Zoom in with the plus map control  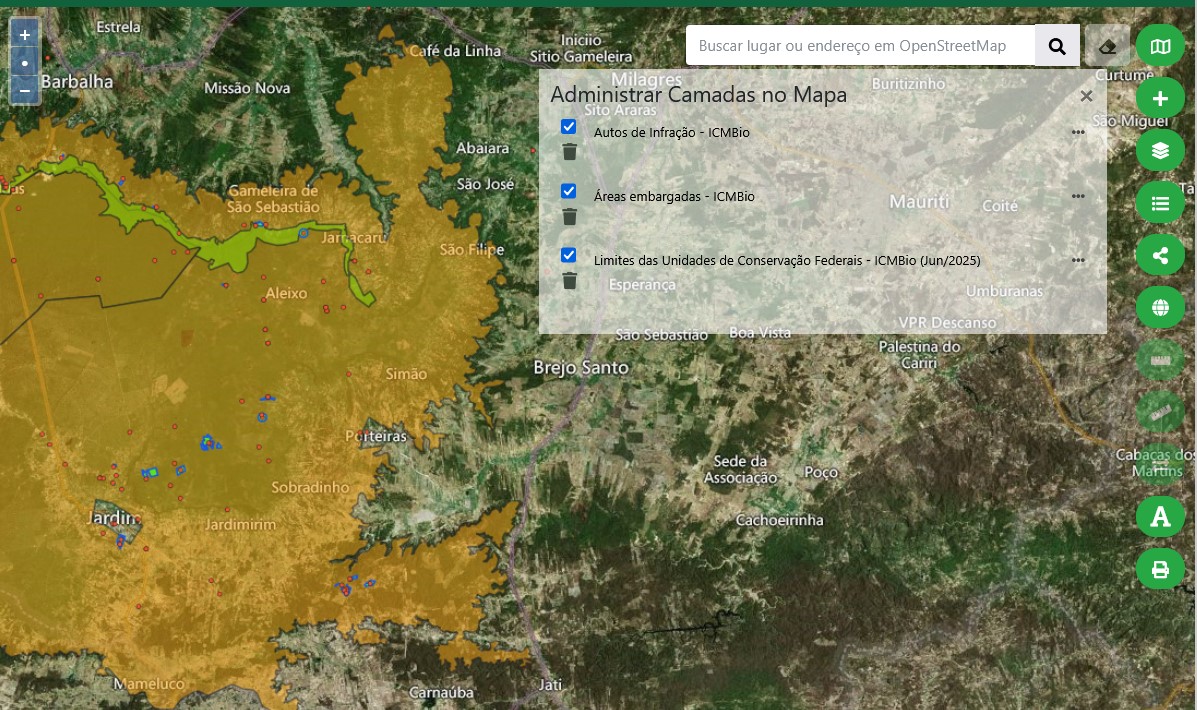(24, 34)
